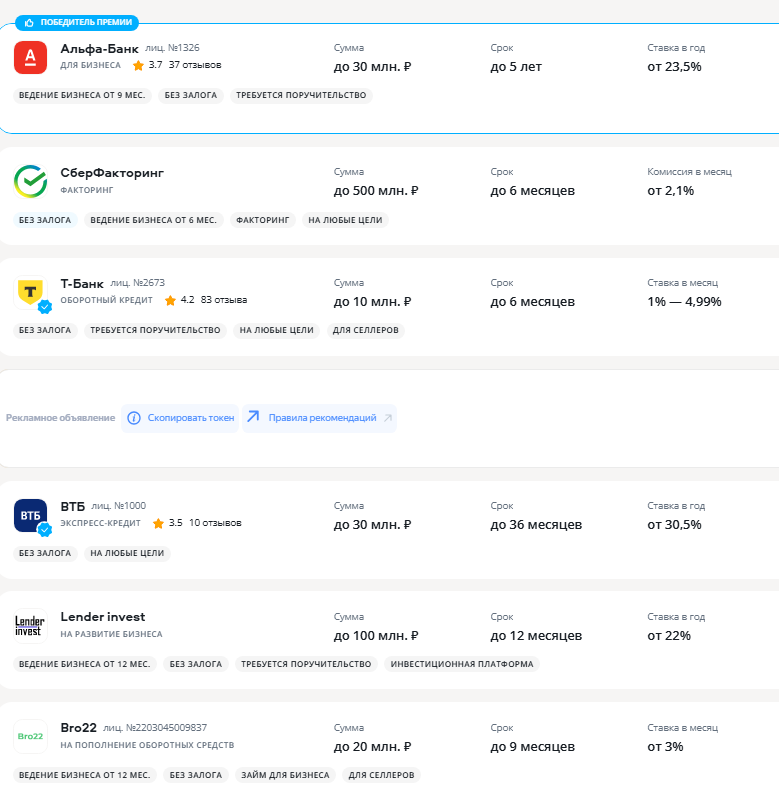Click Для селлеров tag in T-Bank card
The image size is (779, 794).
click(365, 330)
